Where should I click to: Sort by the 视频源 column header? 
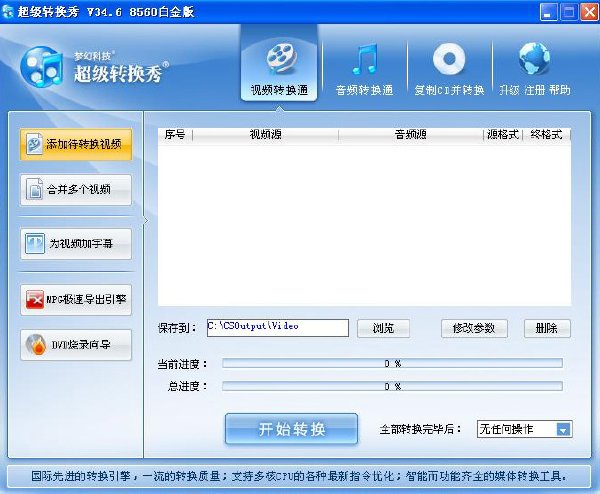point(266,135)
